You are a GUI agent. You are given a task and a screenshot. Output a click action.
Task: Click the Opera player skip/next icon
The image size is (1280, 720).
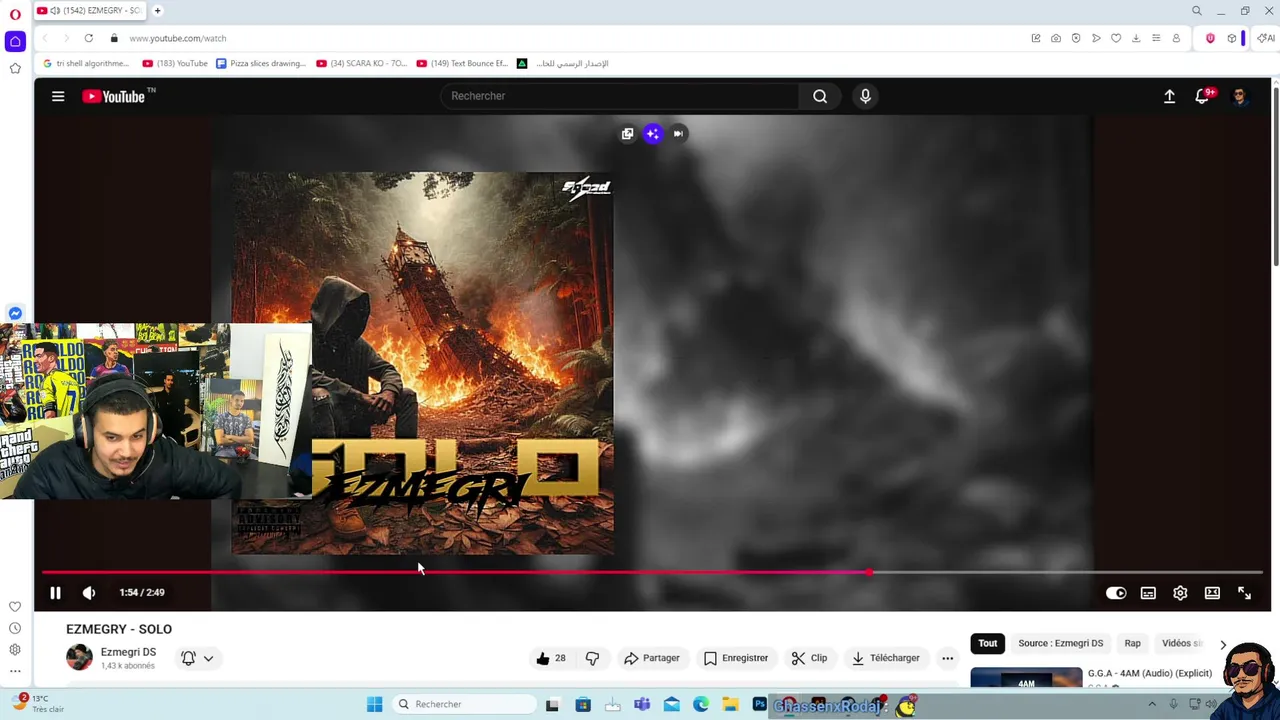(678, 133)
